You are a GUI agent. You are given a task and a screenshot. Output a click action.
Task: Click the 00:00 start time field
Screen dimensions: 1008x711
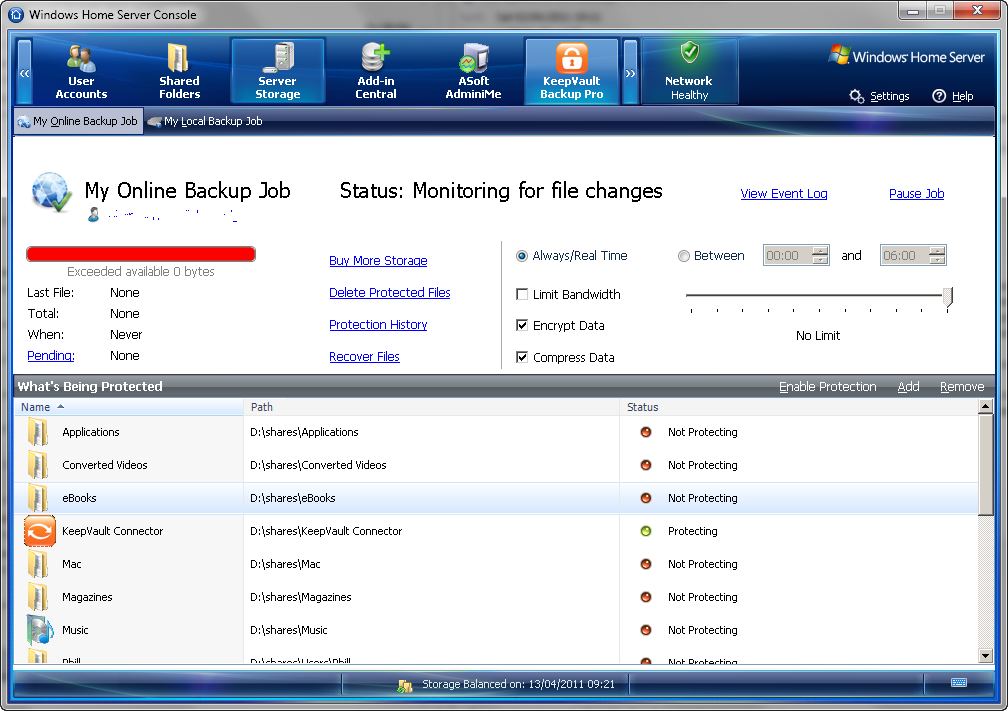[788, 255]
